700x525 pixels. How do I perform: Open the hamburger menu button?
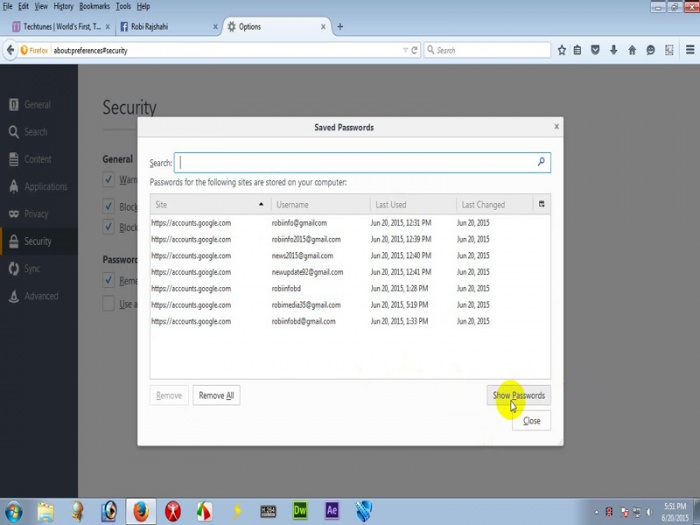(x=690, y=50)
